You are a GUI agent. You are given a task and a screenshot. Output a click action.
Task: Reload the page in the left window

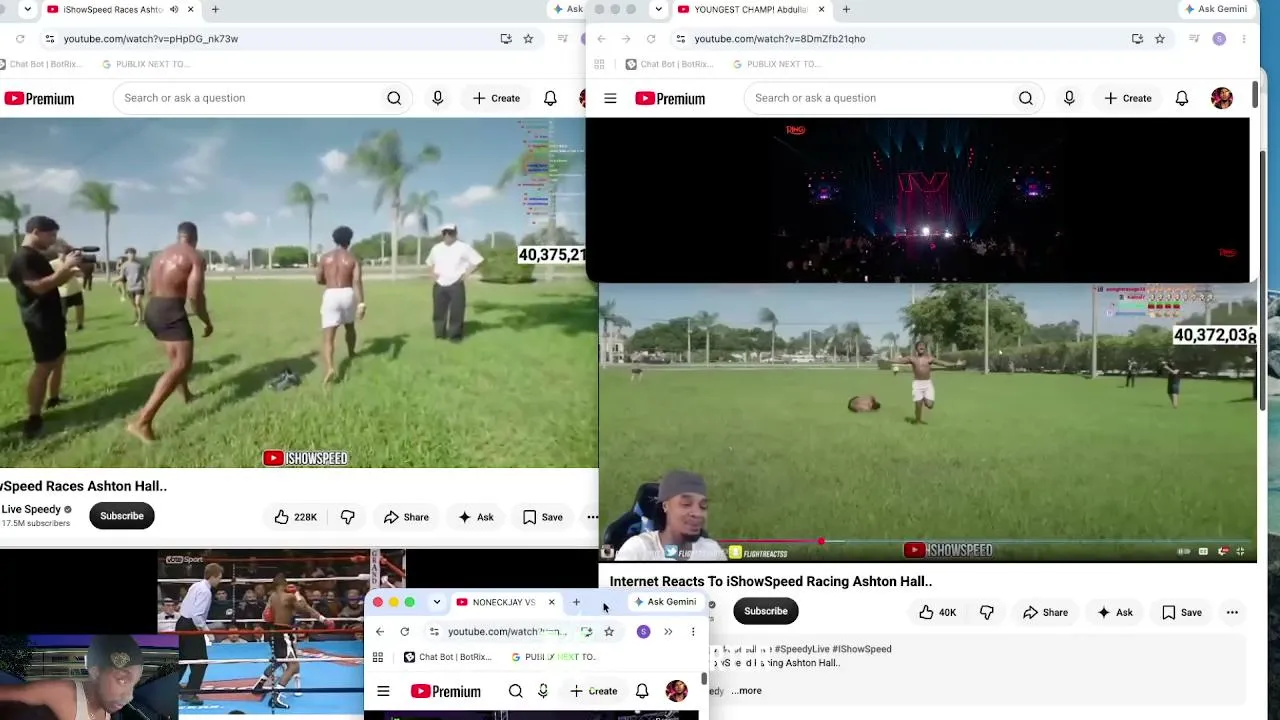[20, 39]
